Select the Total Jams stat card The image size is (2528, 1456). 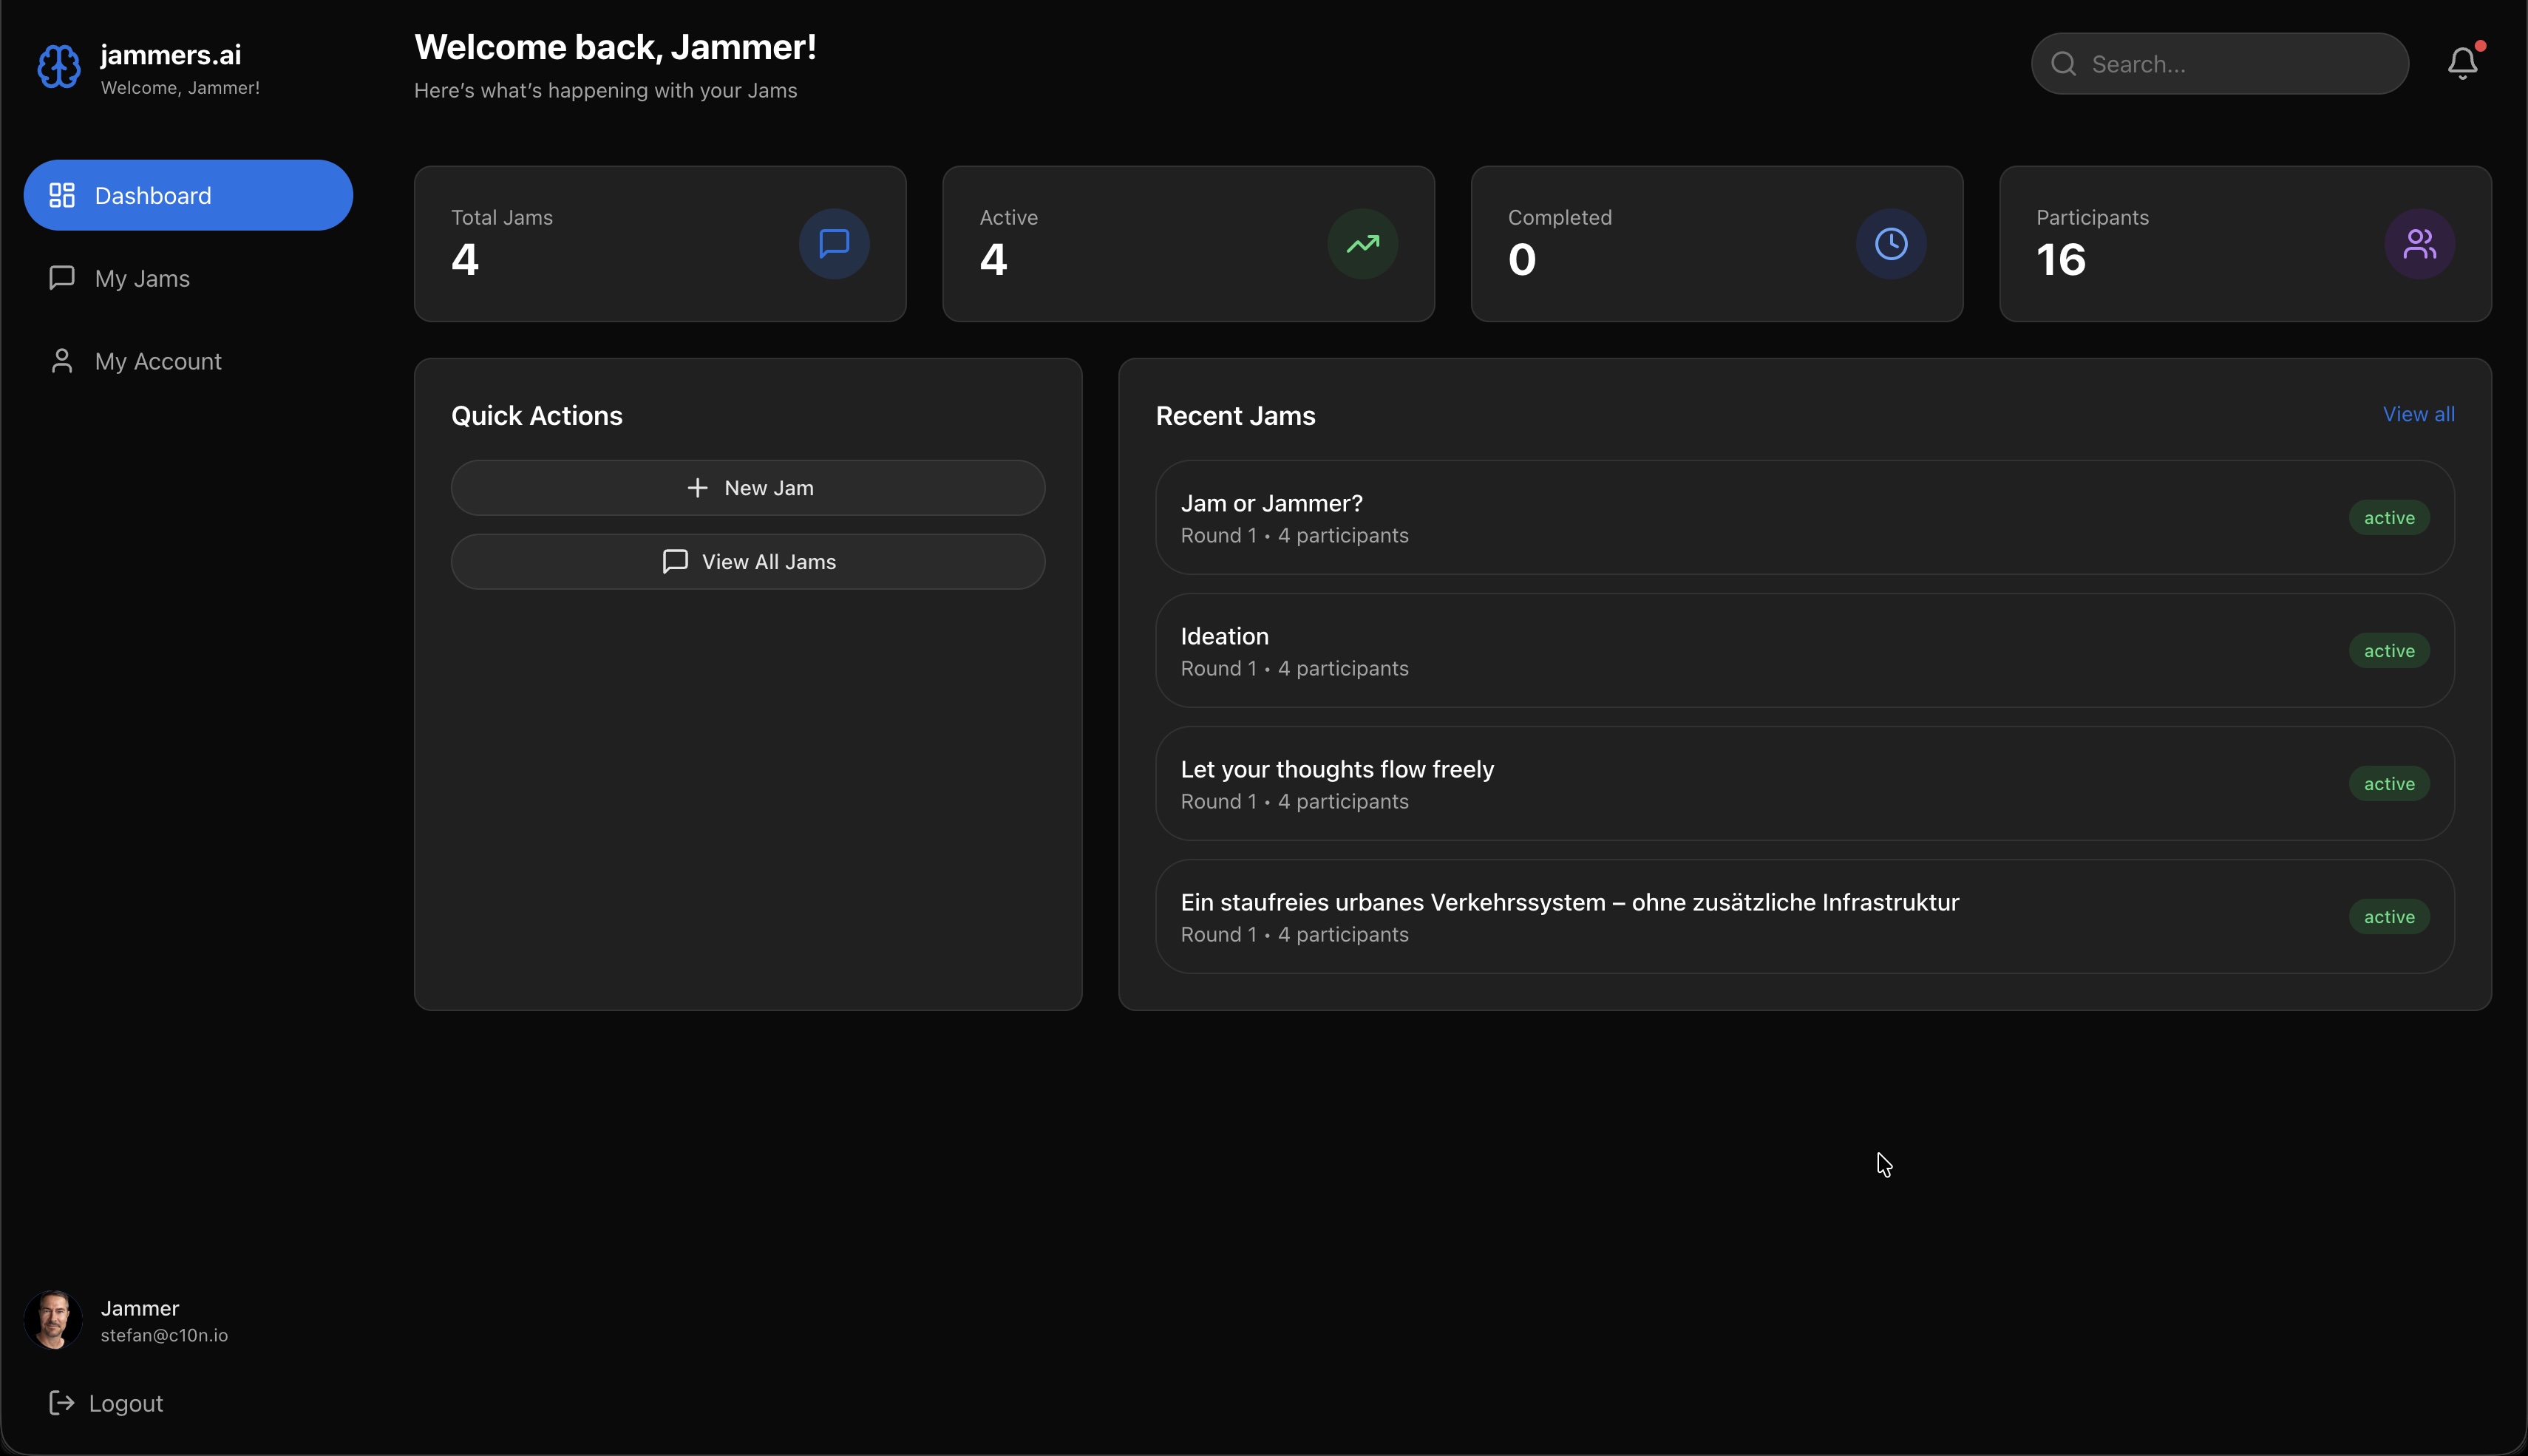[x=660, y=244]
